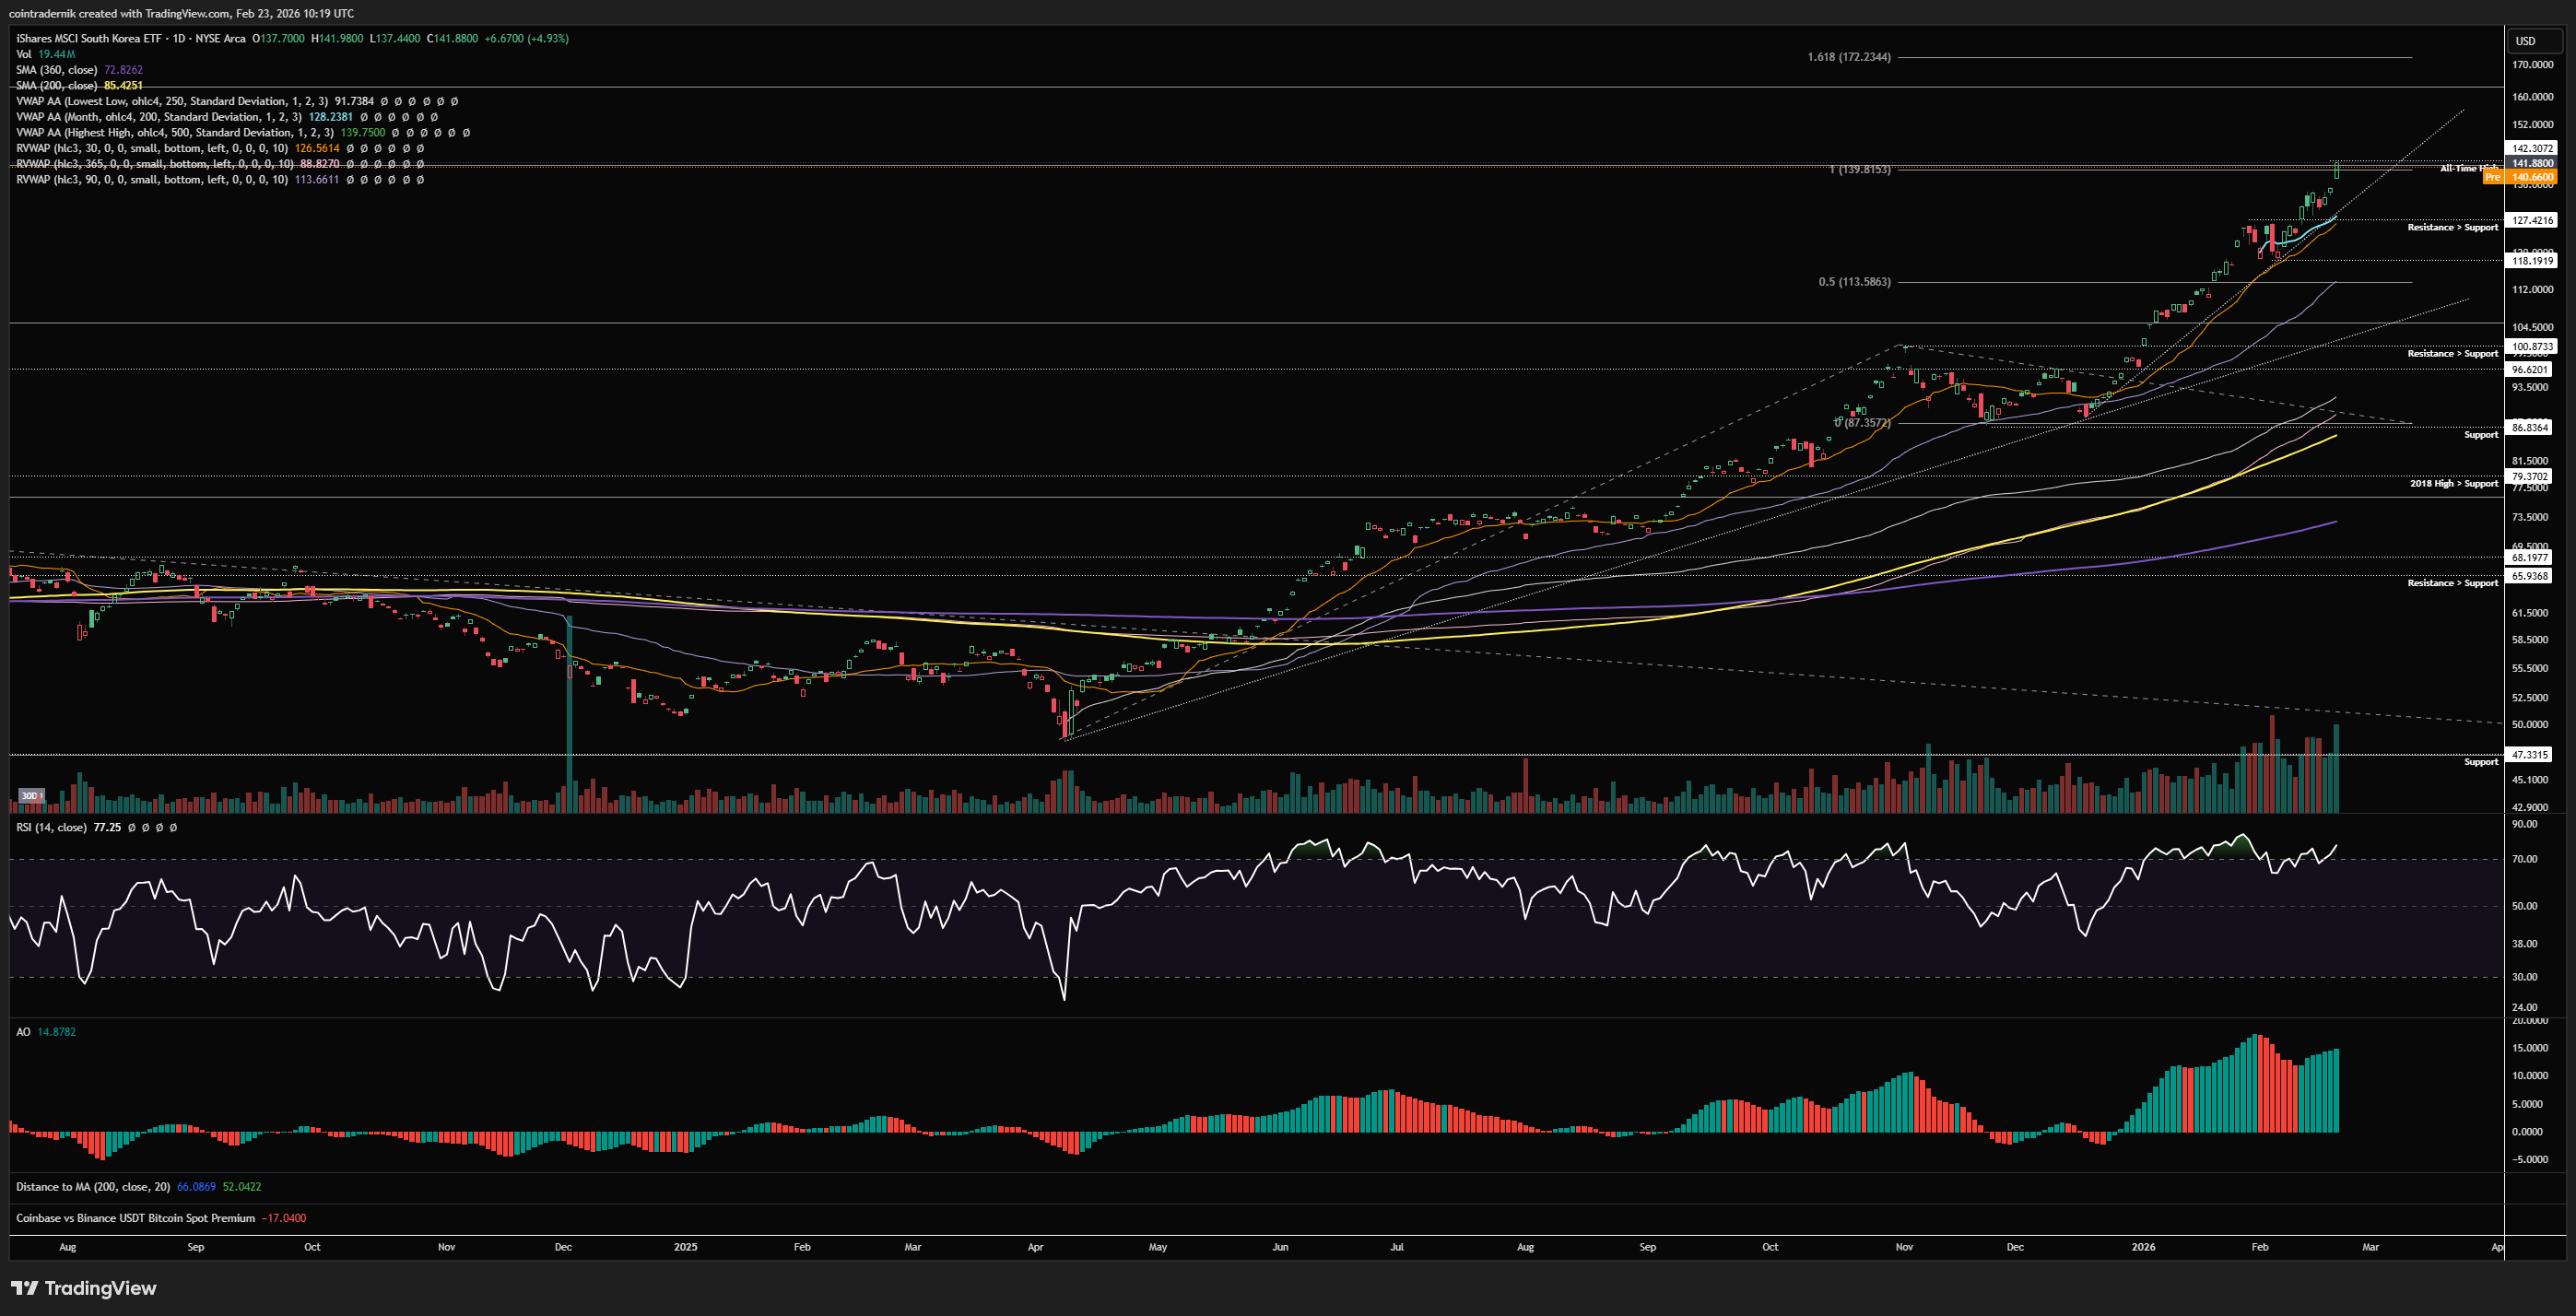Click the orange Pre market price tag
Image resolution: width=2576 pixels, height=1316 pixels.
point(2520,177)
